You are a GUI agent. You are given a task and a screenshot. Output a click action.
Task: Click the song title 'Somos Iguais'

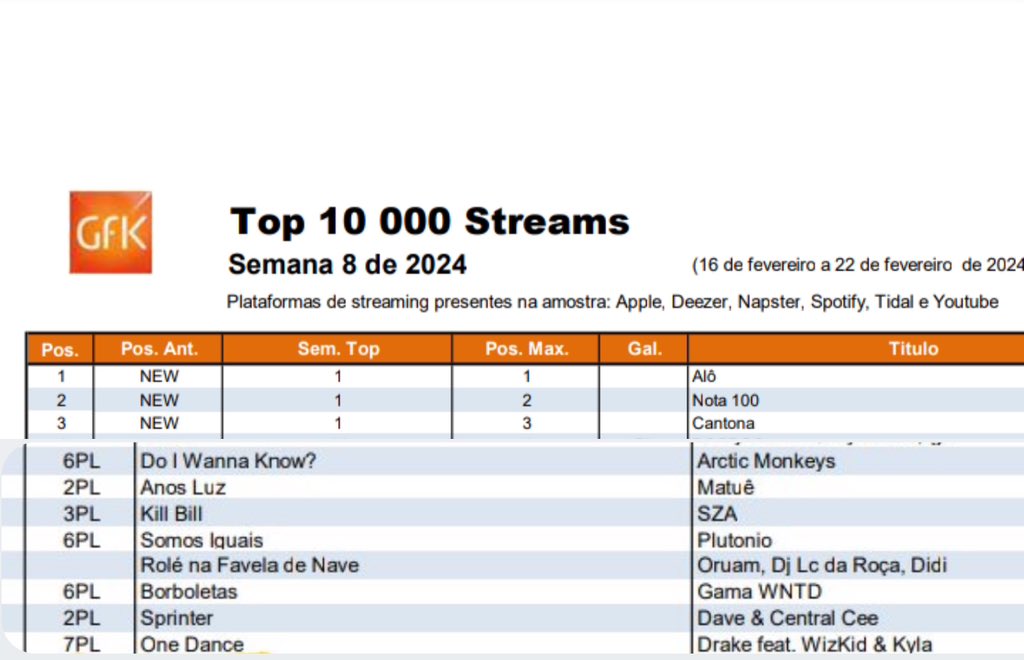(x=201, y=541)
